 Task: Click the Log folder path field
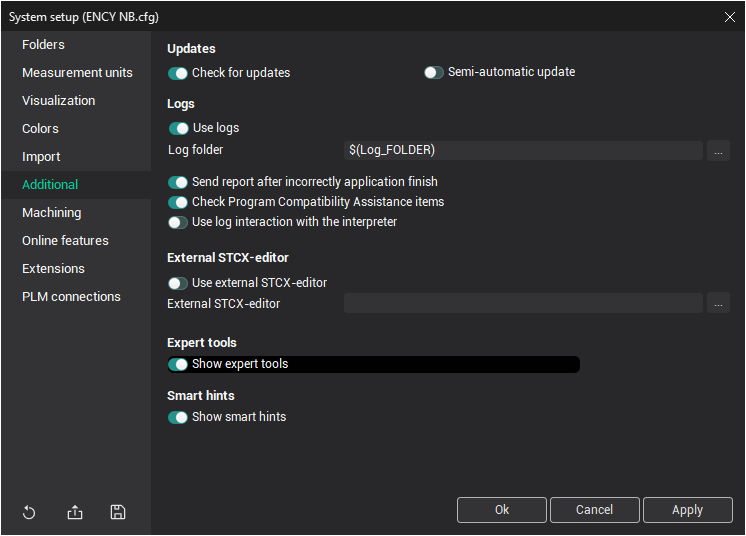tap(523, 150)
